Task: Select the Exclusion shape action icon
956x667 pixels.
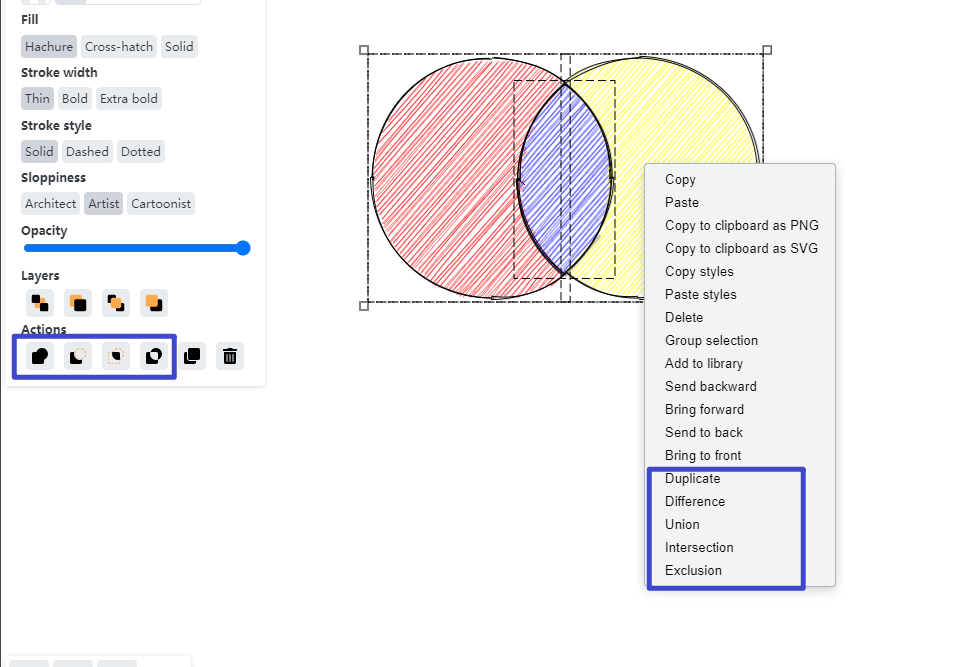Action: [x=153, y=356]
